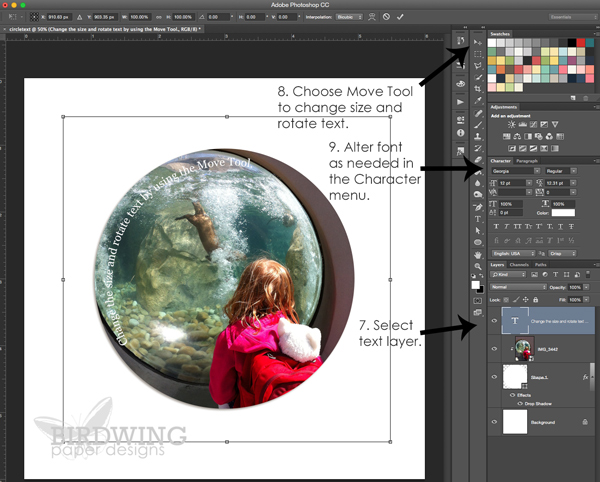Select the Crop tool
The image size is (600, 482).
point(476,87)
